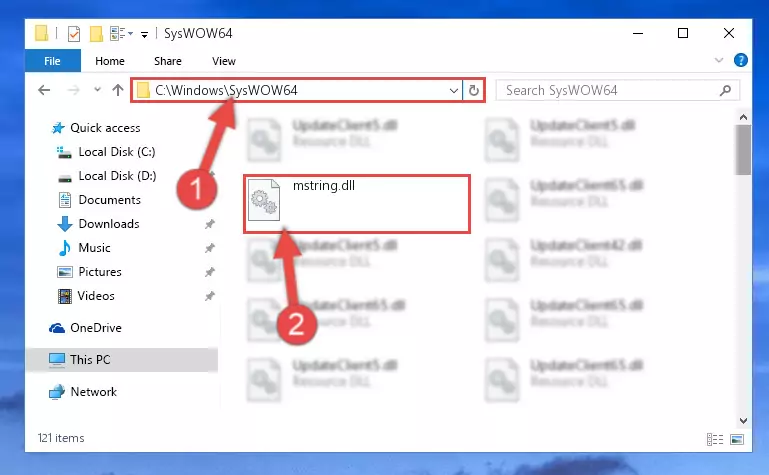Image resolution: width=769 pixels, height=475 pixels.
Task: Open Downloads in navigation pane
Action: [109, 224]
